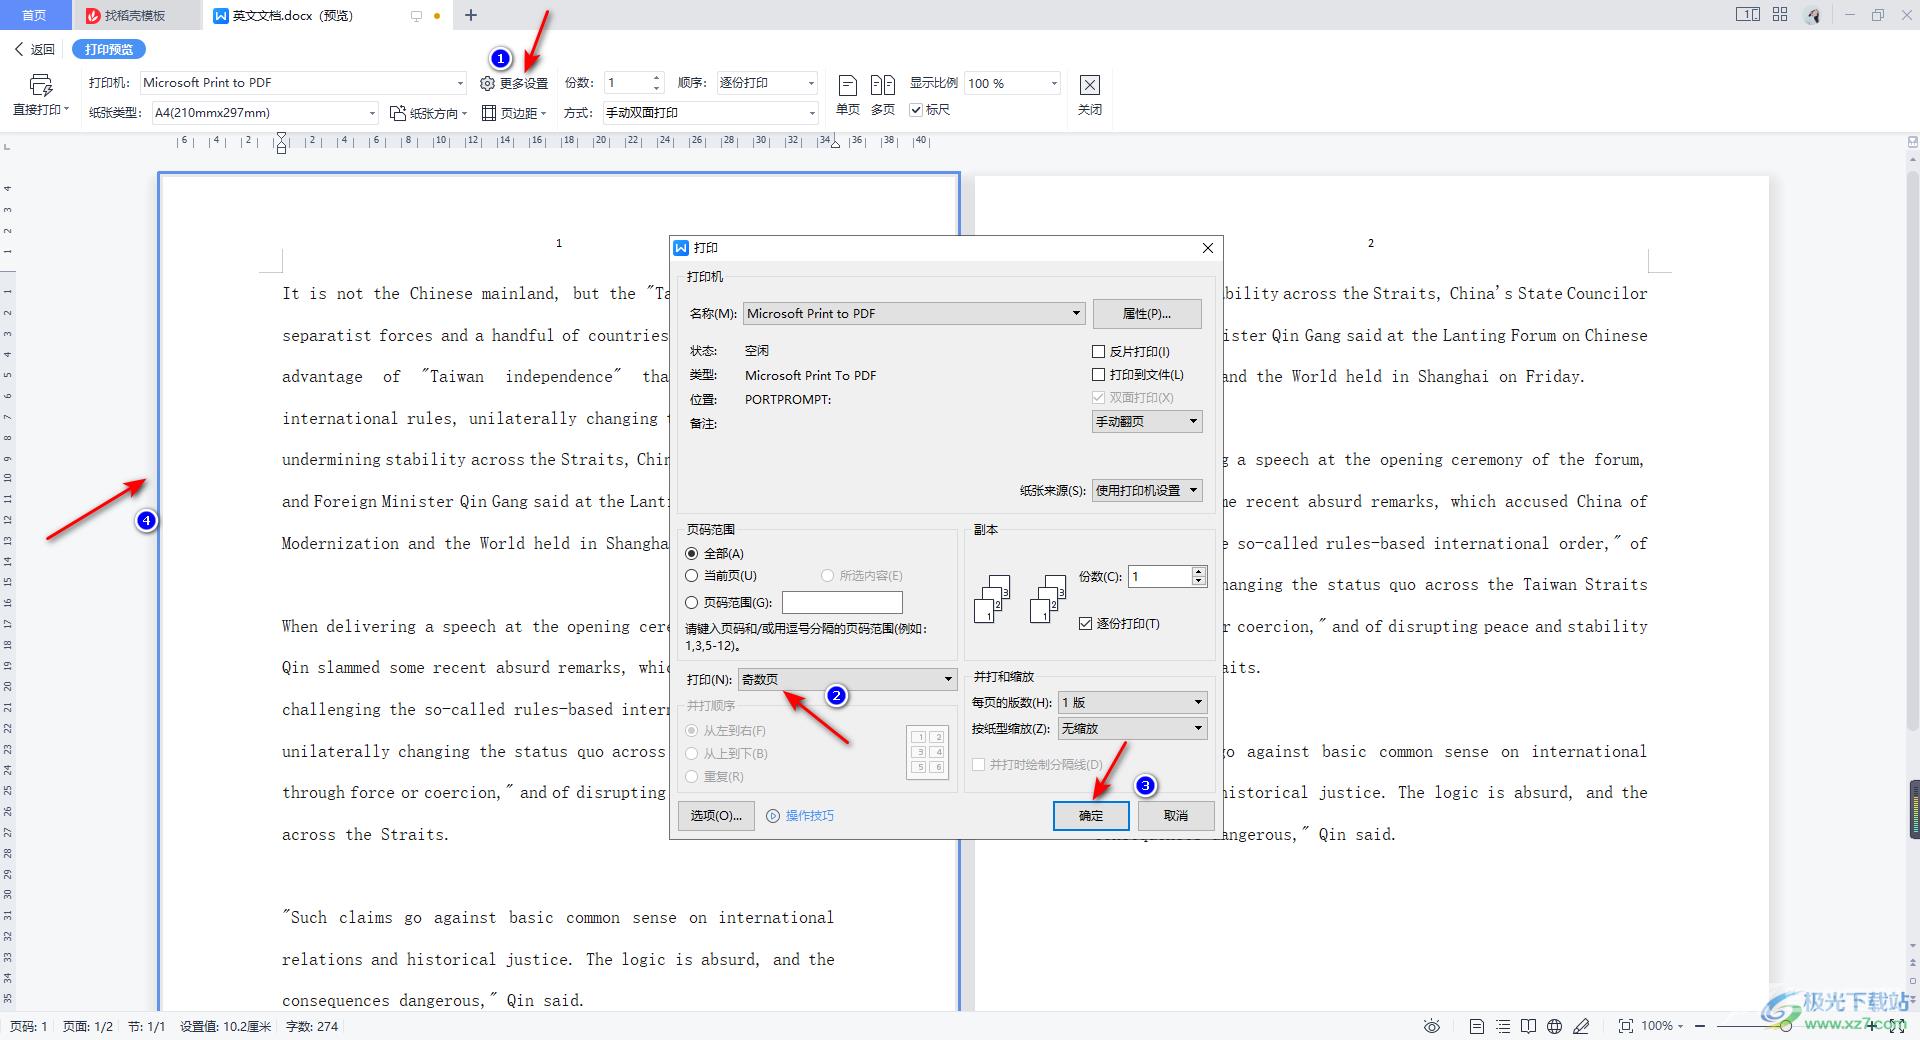Select web layout globe icon in status bar
1920x1040 pixels.
coord(1554,1026)
